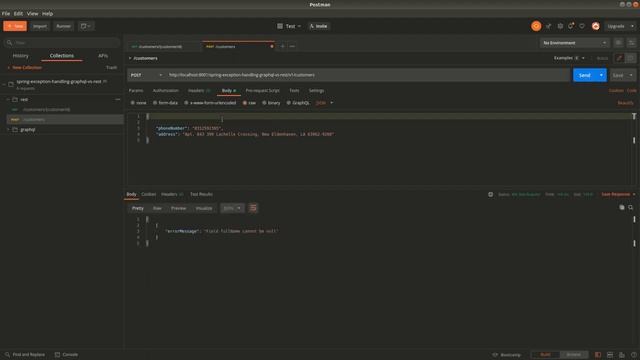Click the Beautify link
Screen dimensions: 640x360
pos(625,103)
